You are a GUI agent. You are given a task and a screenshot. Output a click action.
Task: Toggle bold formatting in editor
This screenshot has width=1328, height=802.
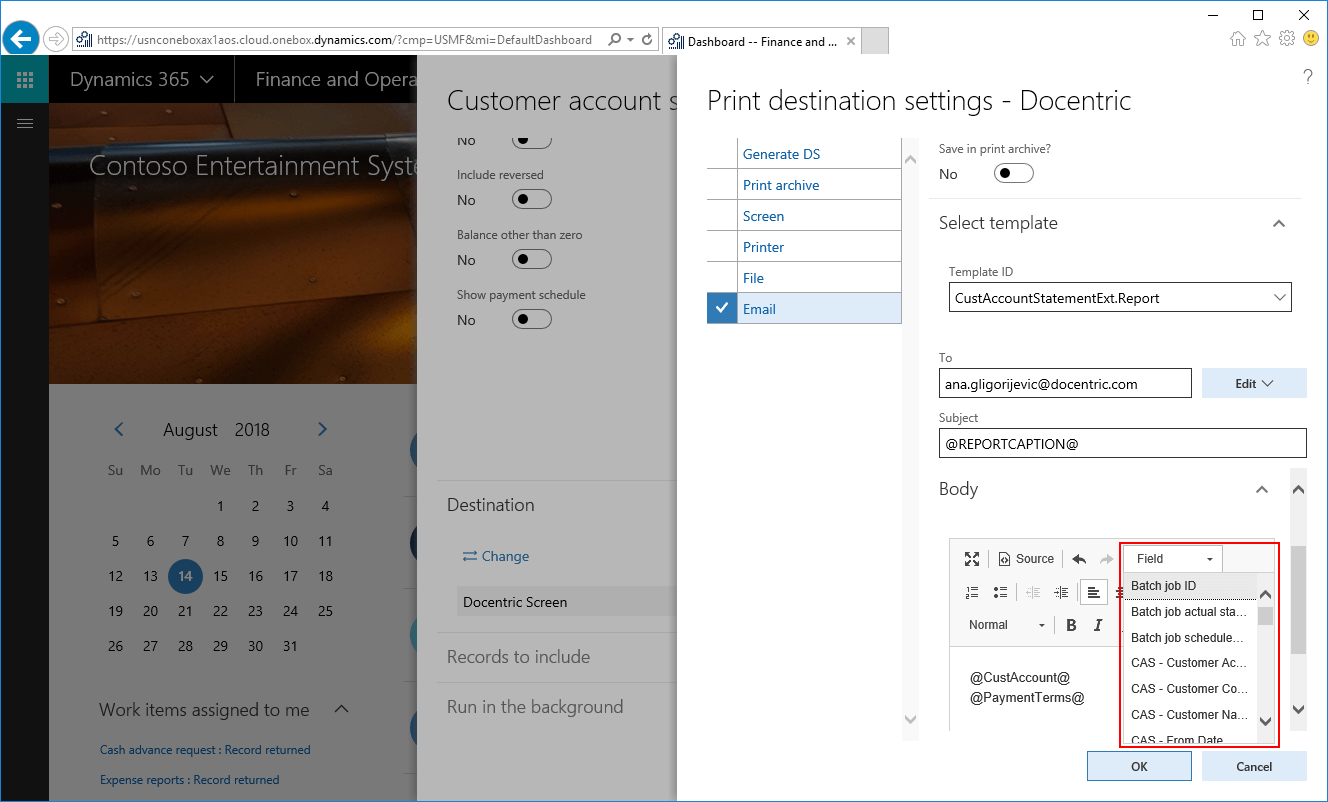(x=1071, y=625)
